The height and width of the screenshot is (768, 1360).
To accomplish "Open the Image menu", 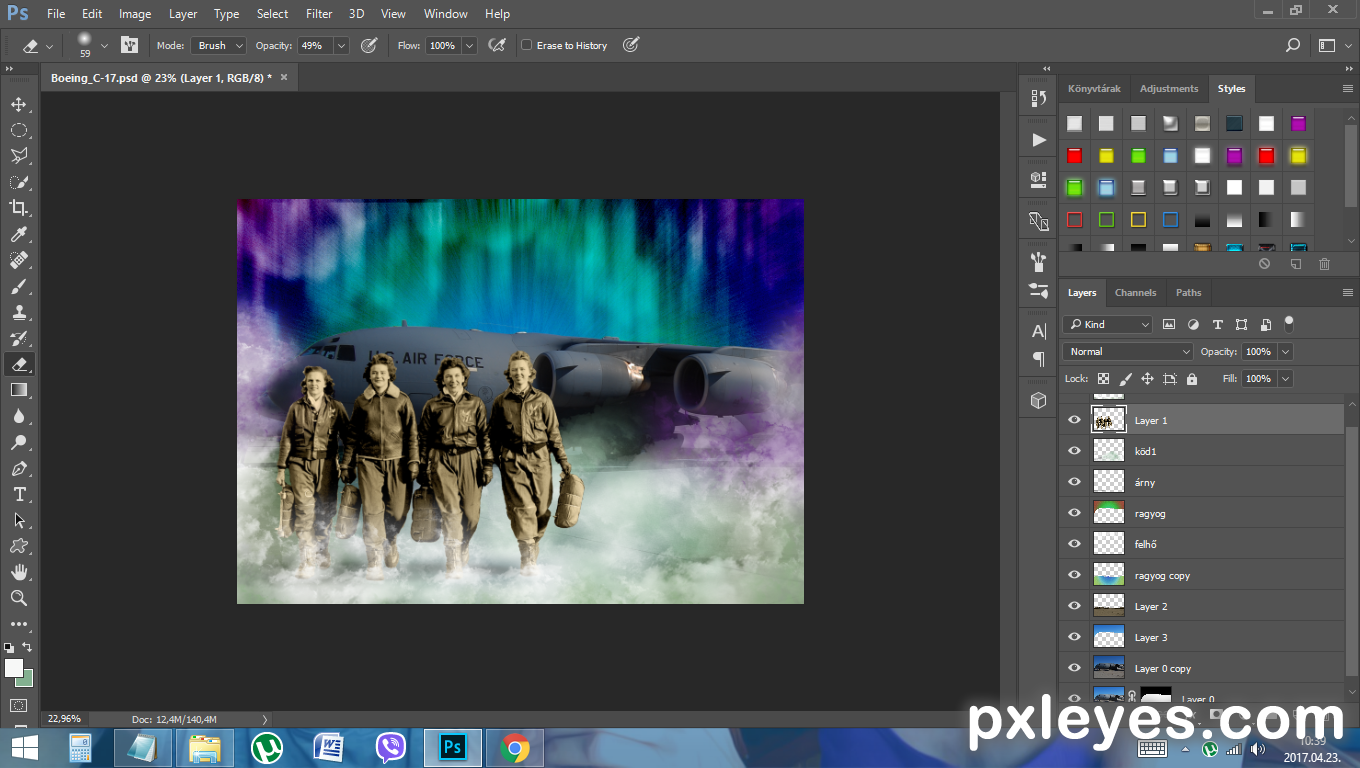I will [x=135, y=14].
